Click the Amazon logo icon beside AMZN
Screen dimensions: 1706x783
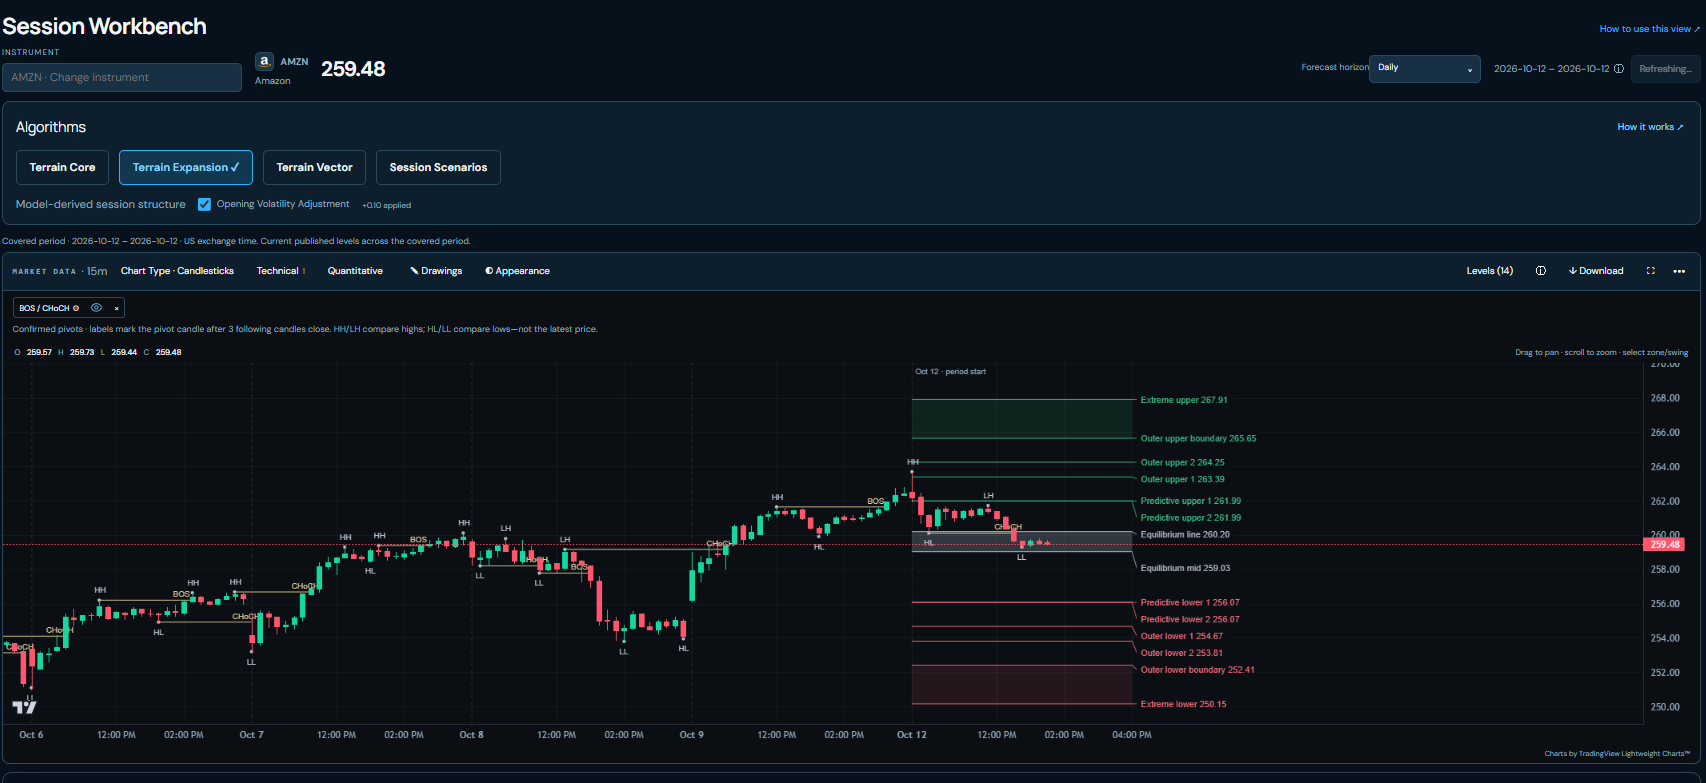264,61
